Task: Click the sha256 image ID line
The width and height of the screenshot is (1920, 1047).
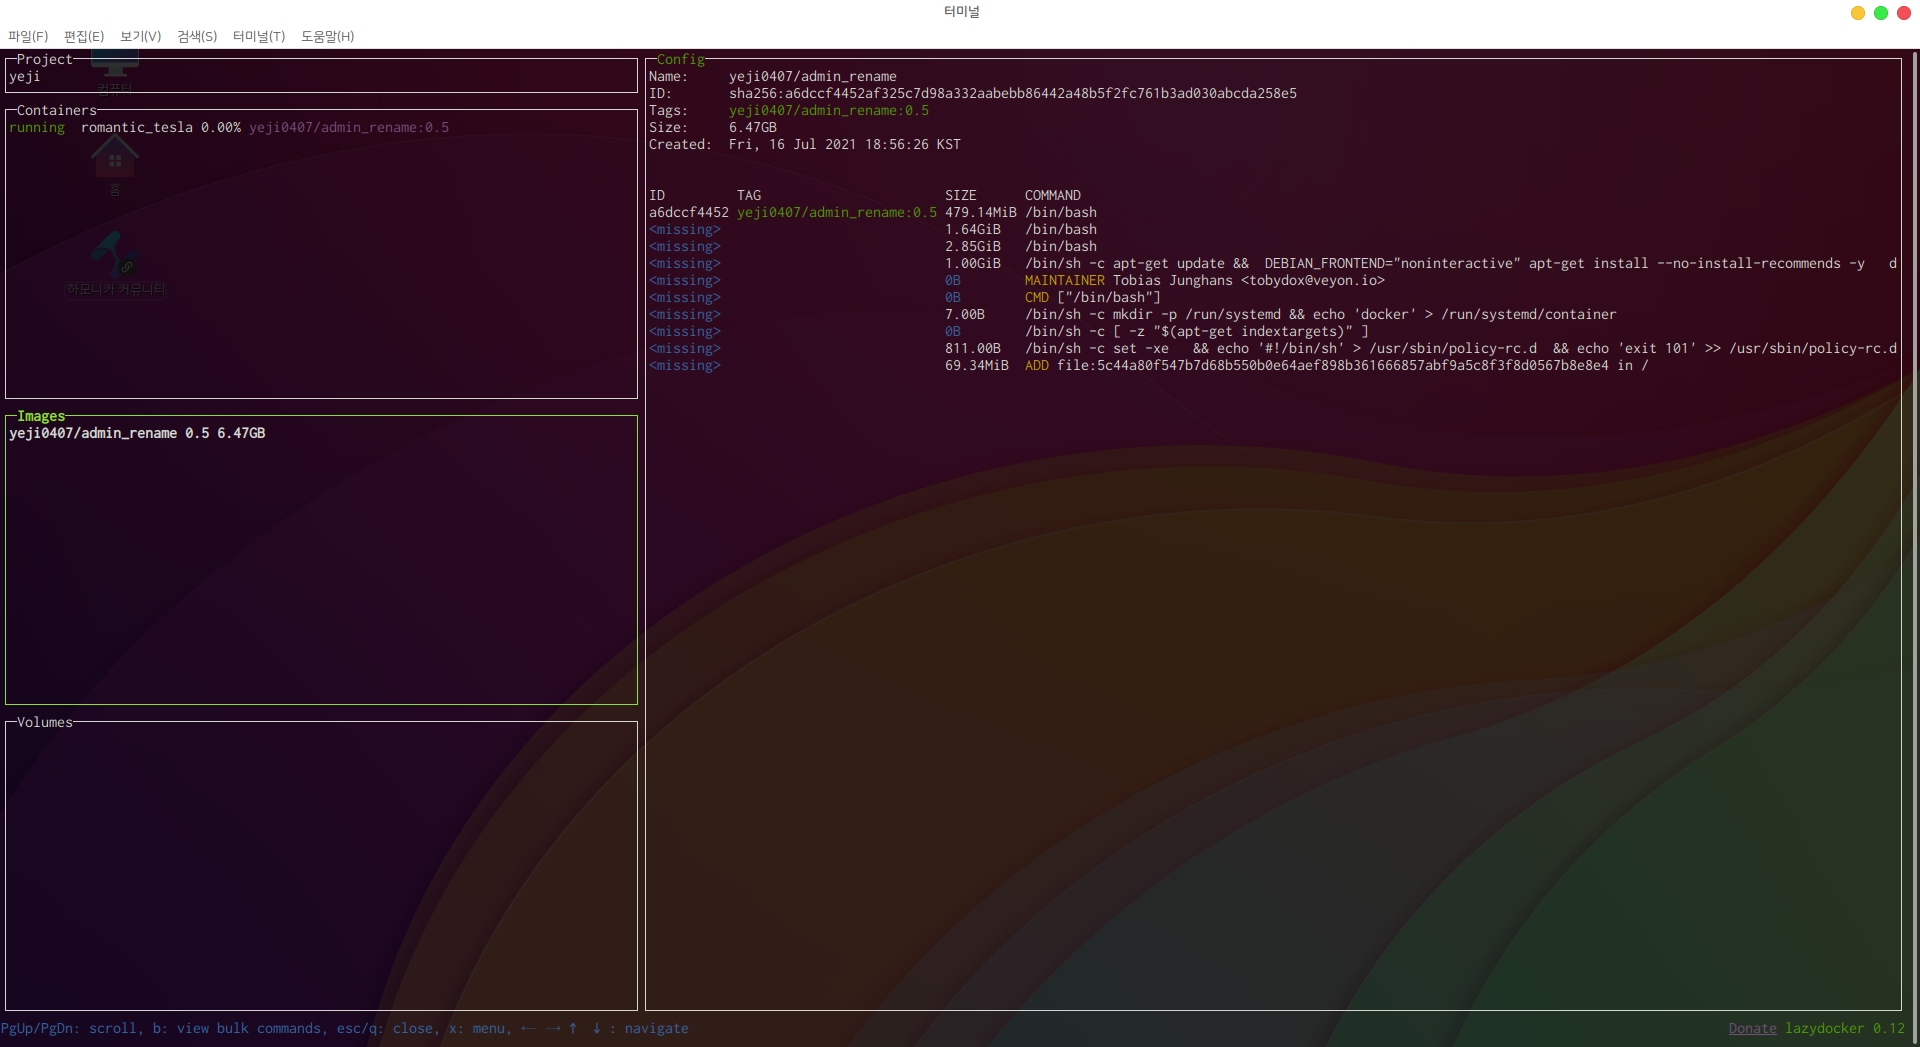Action: pyautogui.click(x=1012, y=94)
